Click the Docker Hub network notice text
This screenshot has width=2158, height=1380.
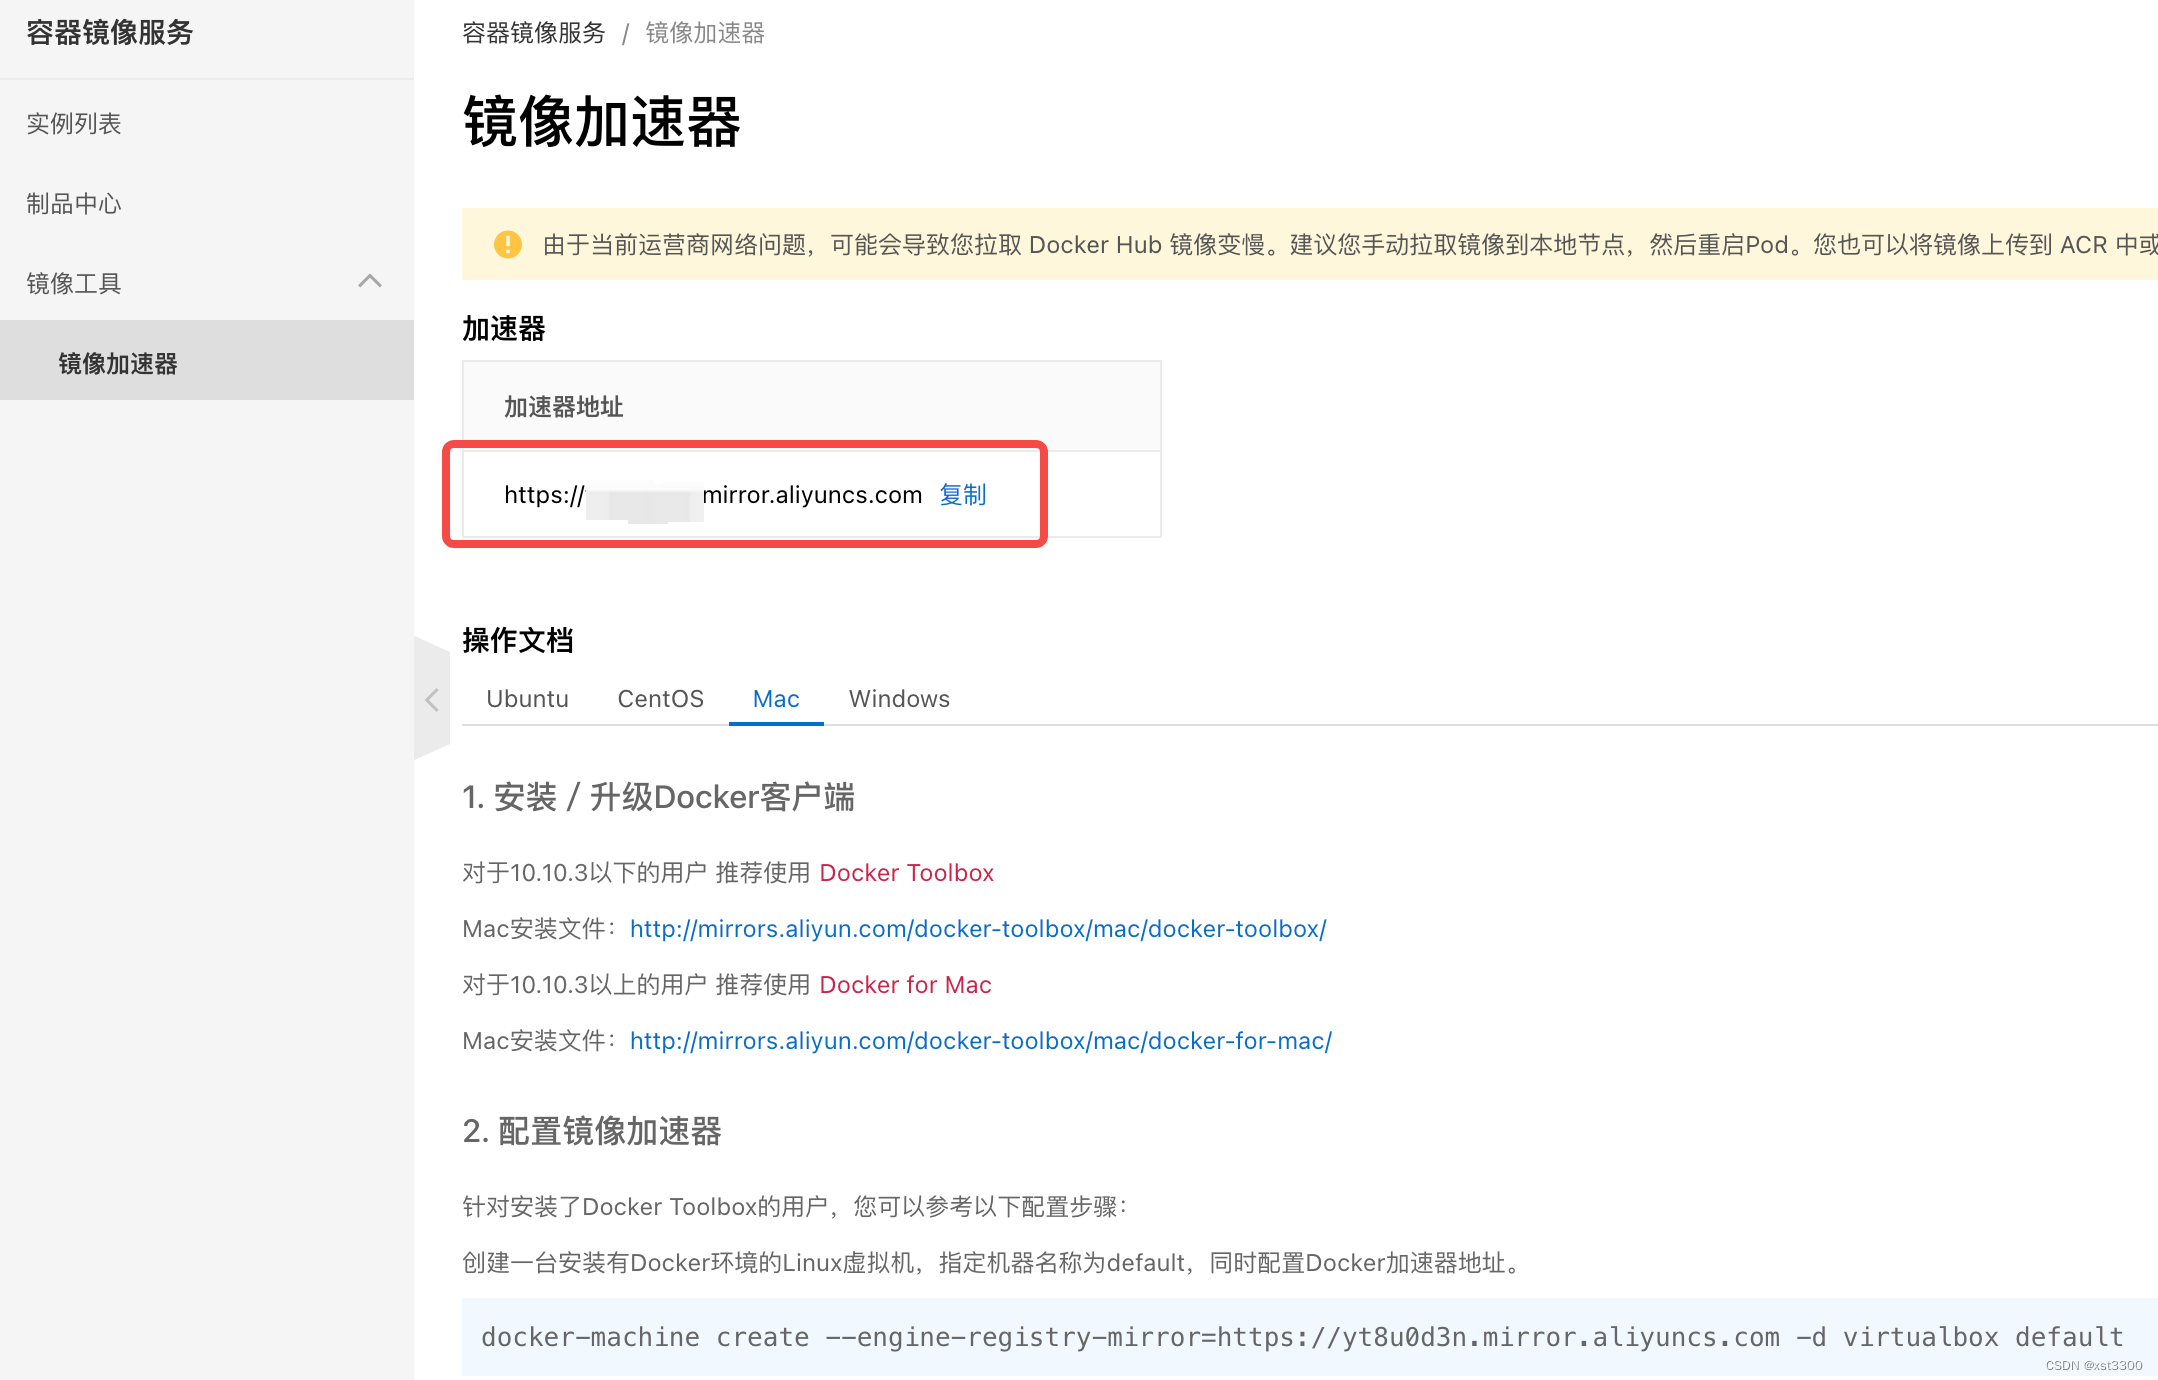(x=1350, y=244)
